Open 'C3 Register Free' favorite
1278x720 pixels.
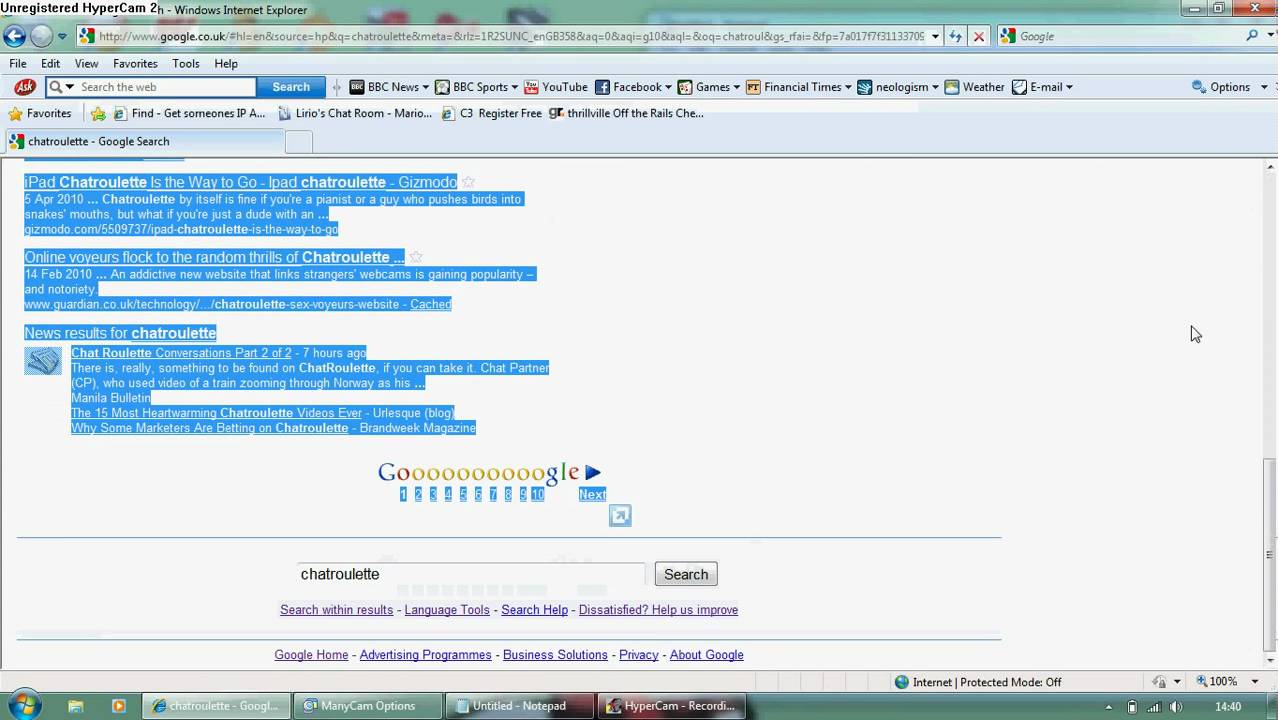point(491,113)
